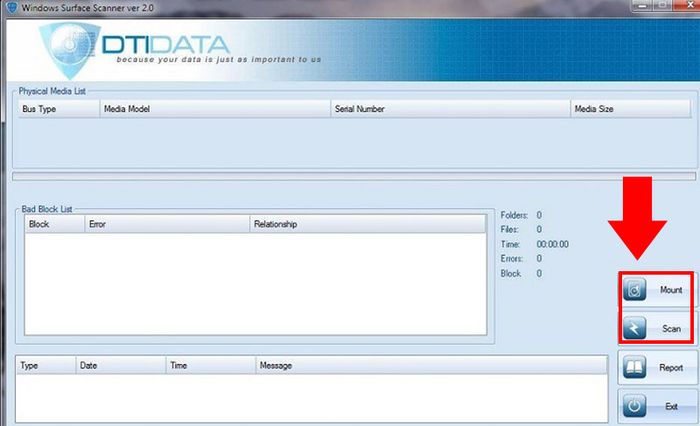
Task: Click the Windows Surface Scanner title text
Action: point(88,8)
